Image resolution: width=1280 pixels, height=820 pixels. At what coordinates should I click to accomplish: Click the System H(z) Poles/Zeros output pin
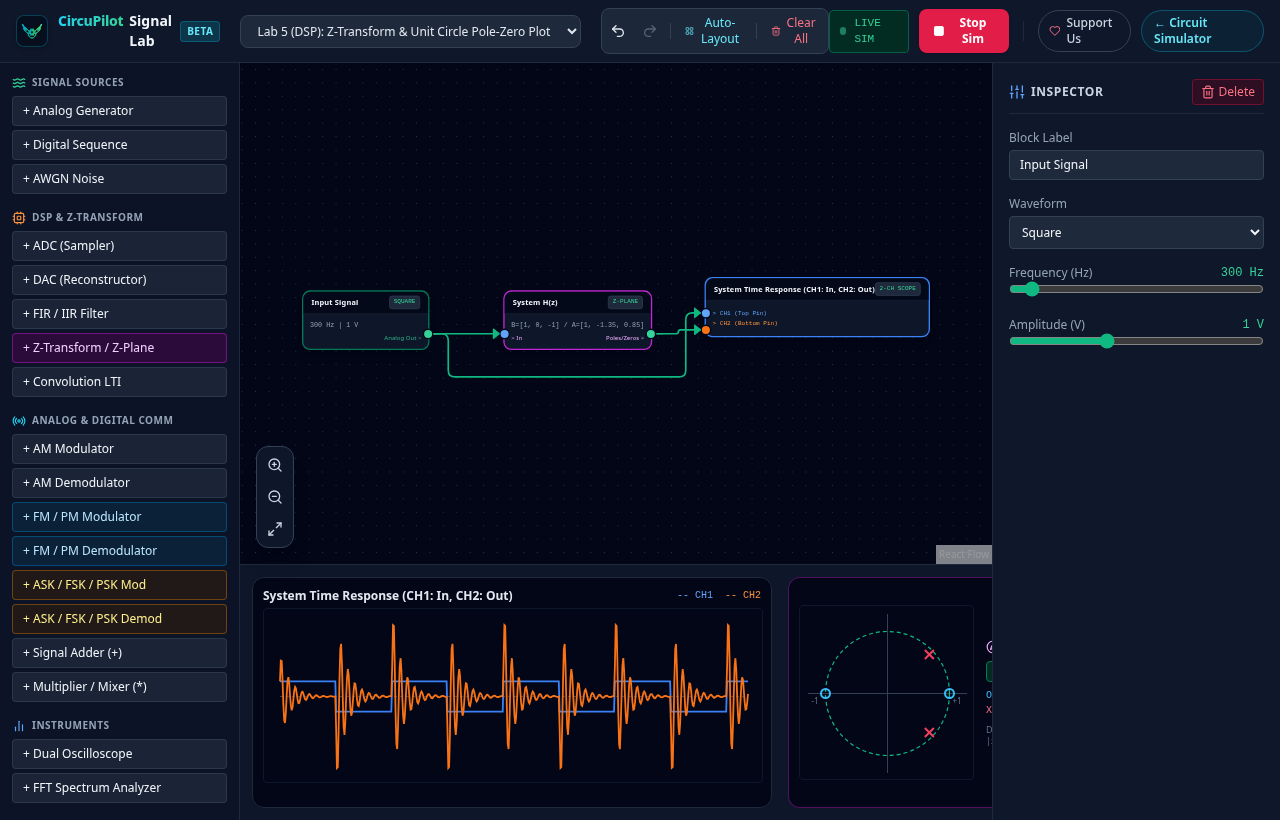pos(651,334)
